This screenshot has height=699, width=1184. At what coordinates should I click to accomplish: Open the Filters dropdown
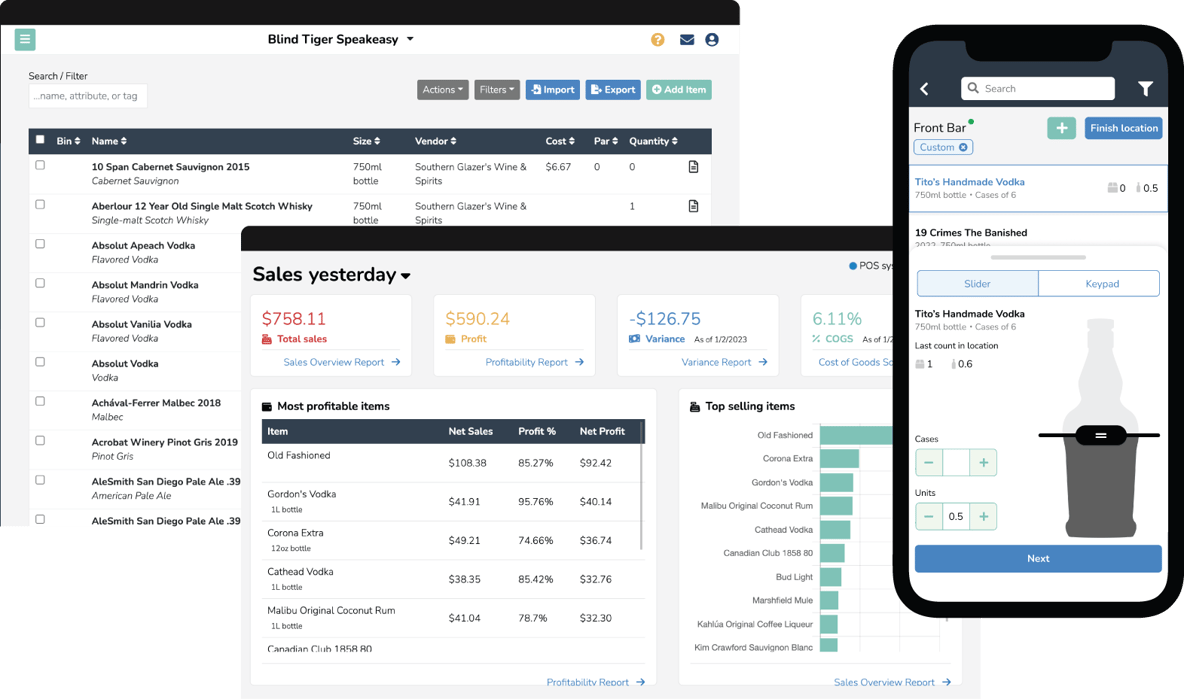pyautogui.click(x=497, y=90)
